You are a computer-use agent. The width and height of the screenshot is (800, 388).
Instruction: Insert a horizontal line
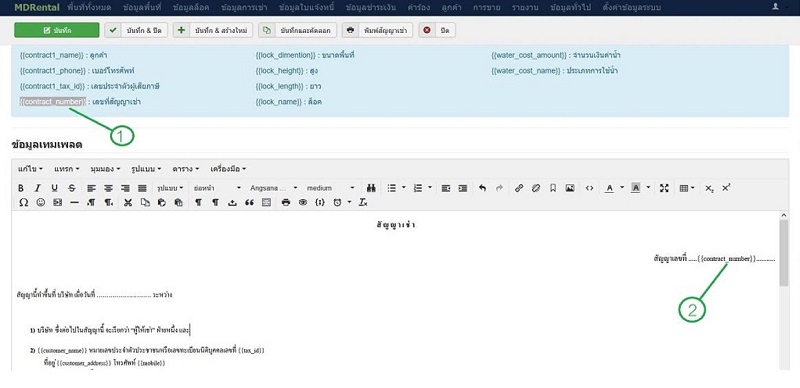(74, 203)
